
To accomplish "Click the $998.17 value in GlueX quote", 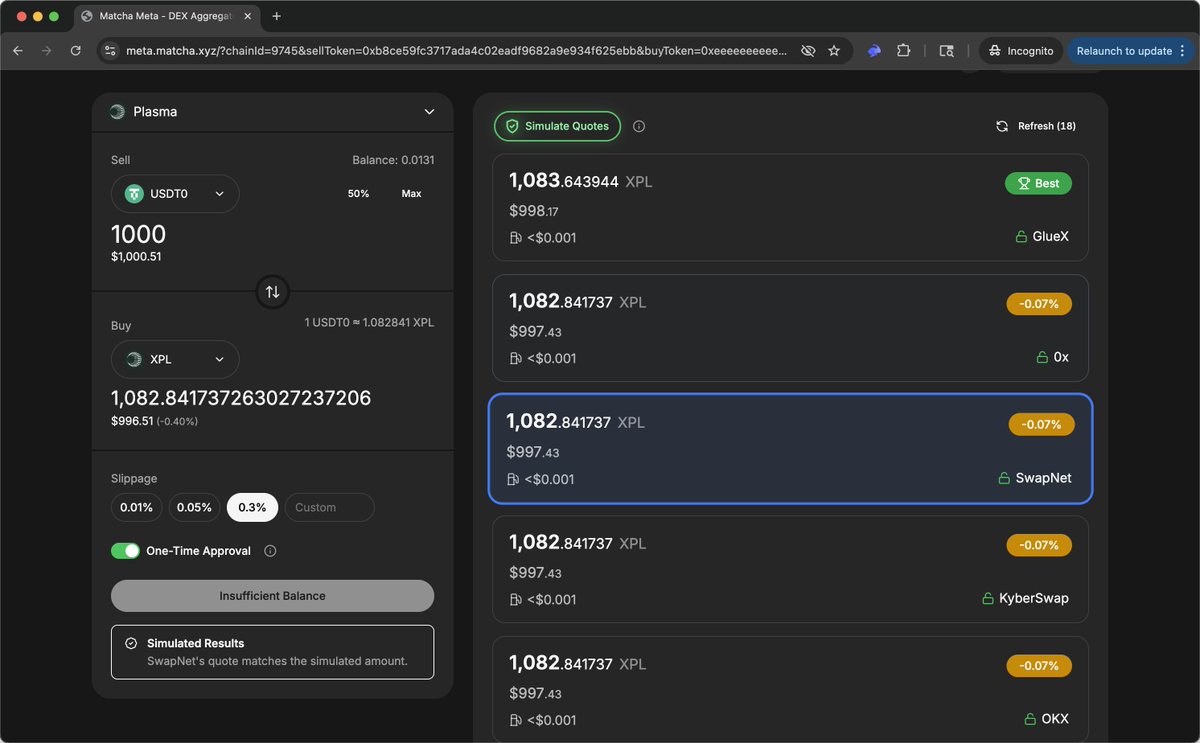I will [x=533, y=211].
